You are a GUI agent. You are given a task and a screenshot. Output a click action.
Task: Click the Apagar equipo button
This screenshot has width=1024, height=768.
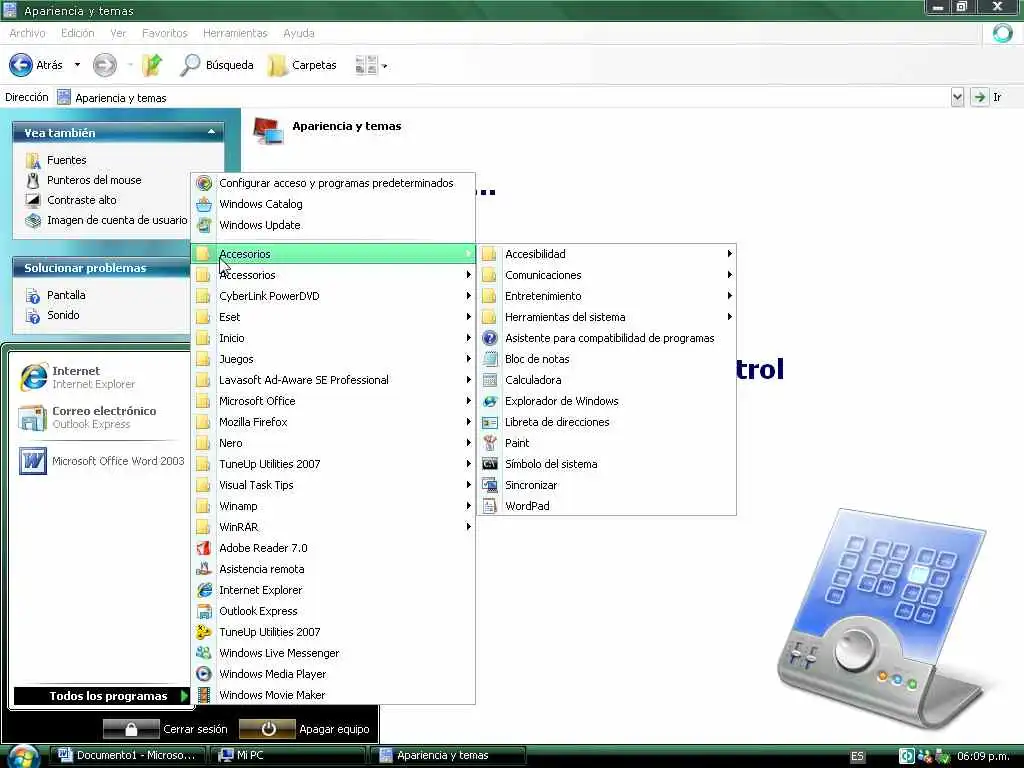305,729
